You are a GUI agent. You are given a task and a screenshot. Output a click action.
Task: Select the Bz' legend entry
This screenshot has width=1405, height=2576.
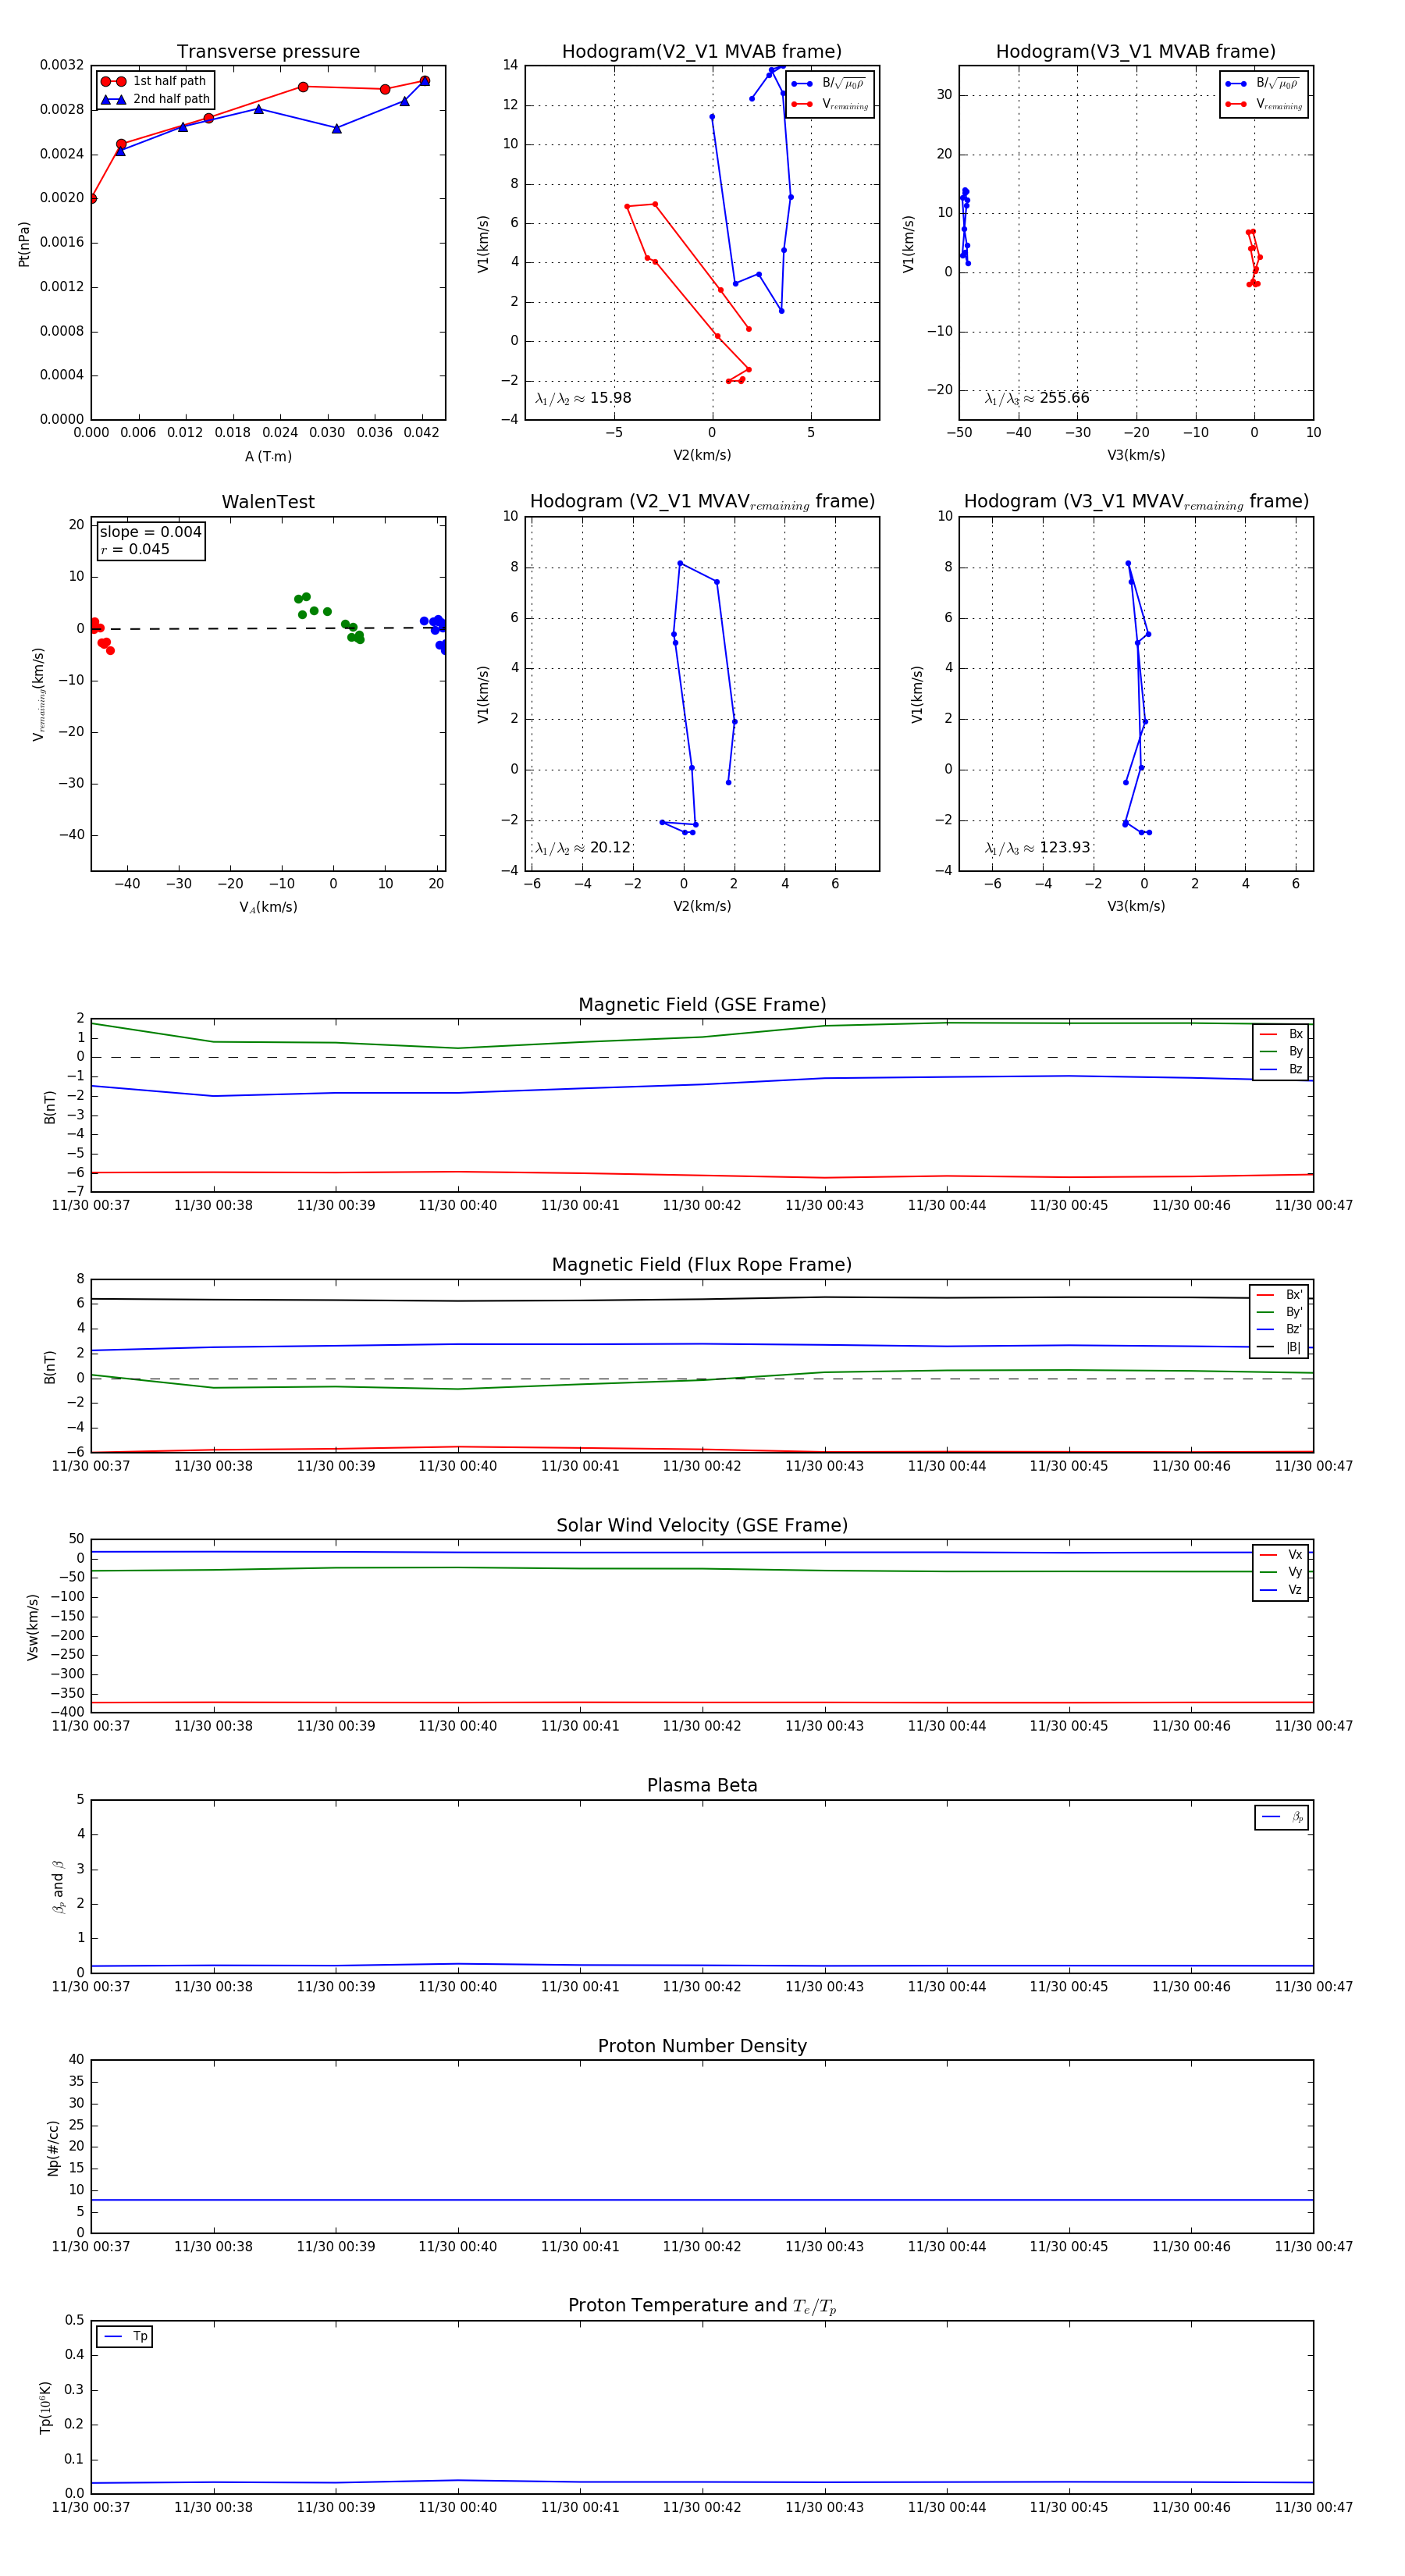pyautogui.click(x=1279, y=1329)
